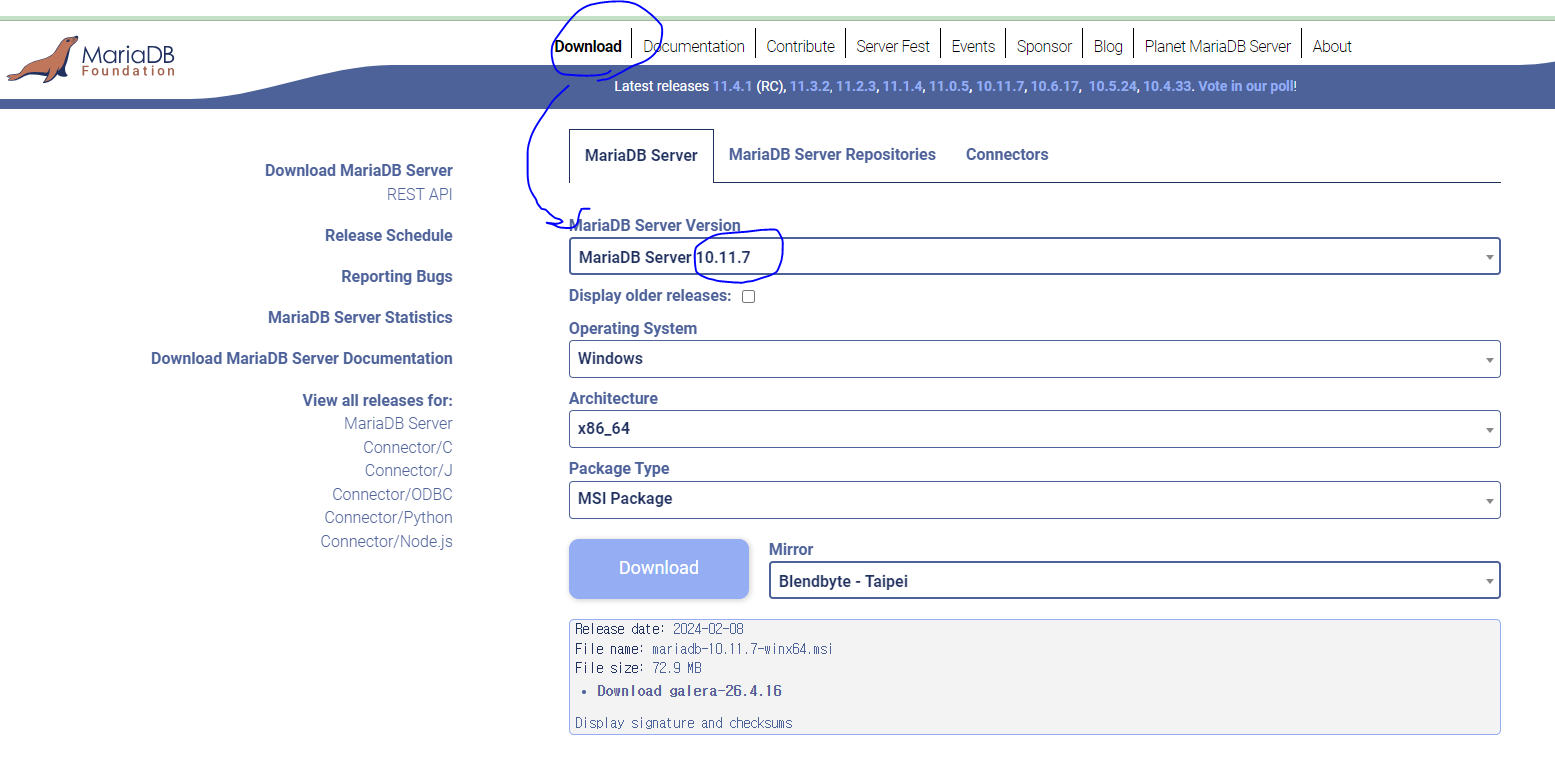Go to the Events page
This screenshot has width=1555, height=763.
(973, 46)
